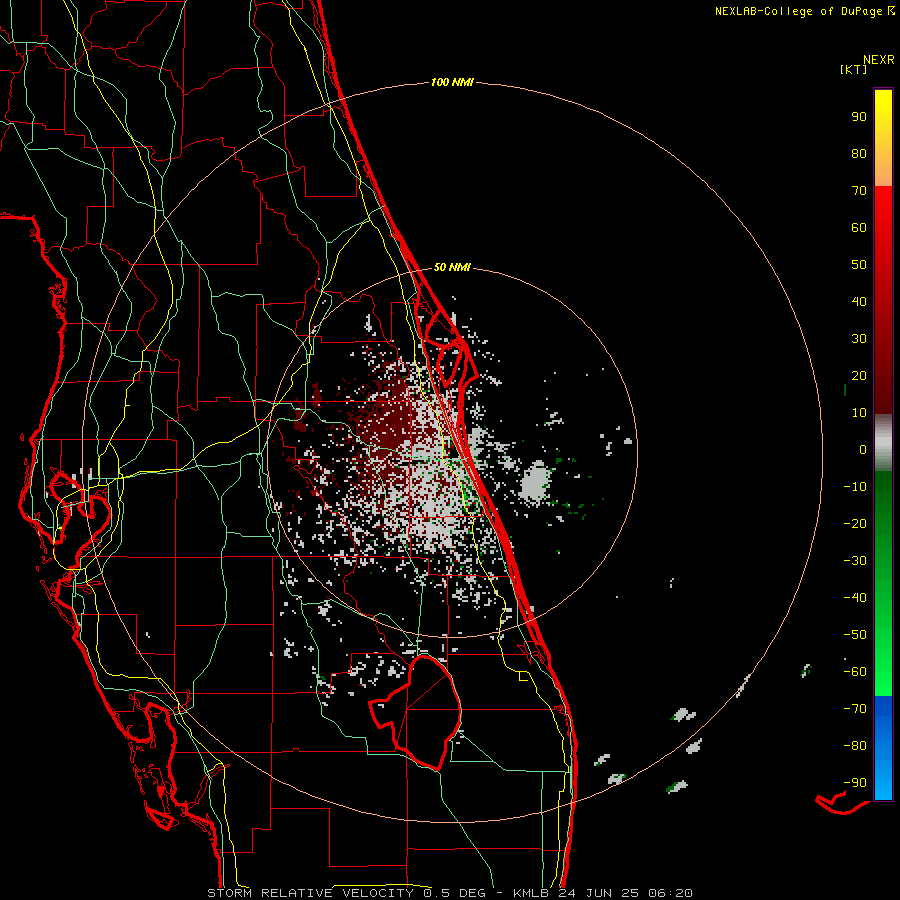
Task: Click the large gray radar echo offshore
Action: click(536, 483)
